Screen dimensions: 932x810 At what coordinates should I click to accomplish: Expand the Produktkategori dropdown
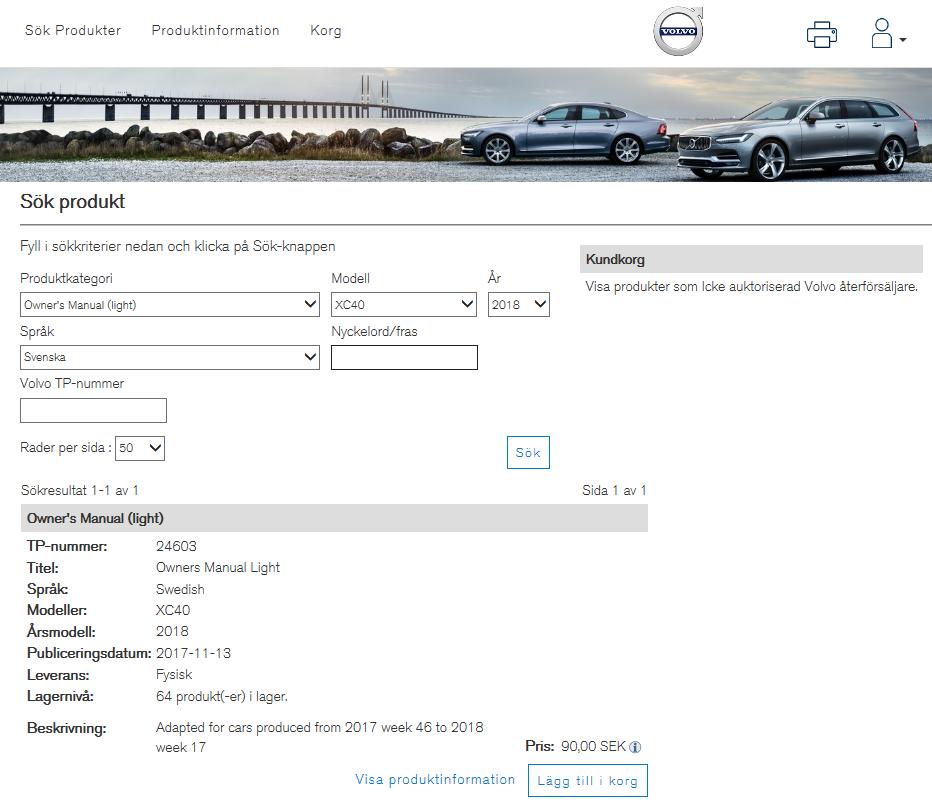point(170,304)
